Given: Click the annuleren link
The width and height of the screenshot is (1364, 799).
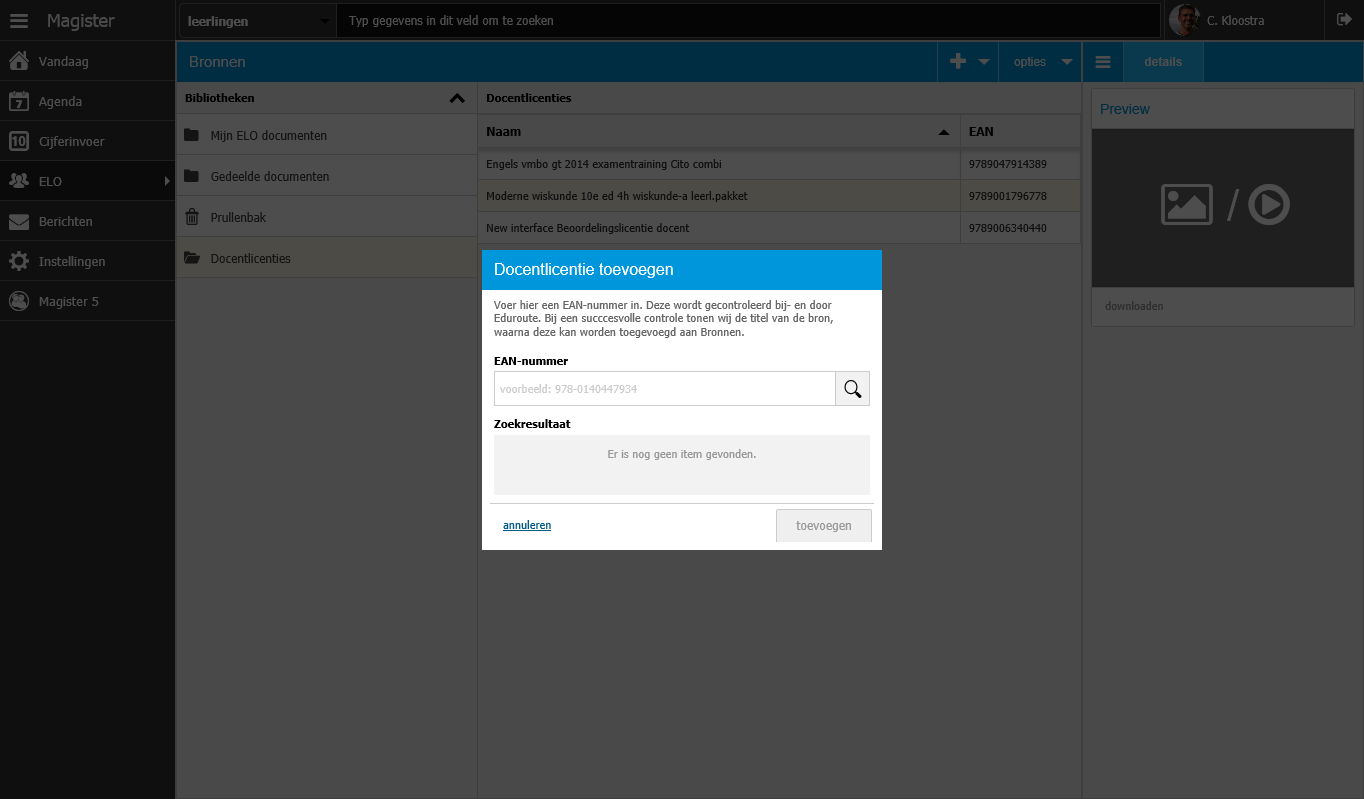Looking at the screenshot, I should coord(527,525).
